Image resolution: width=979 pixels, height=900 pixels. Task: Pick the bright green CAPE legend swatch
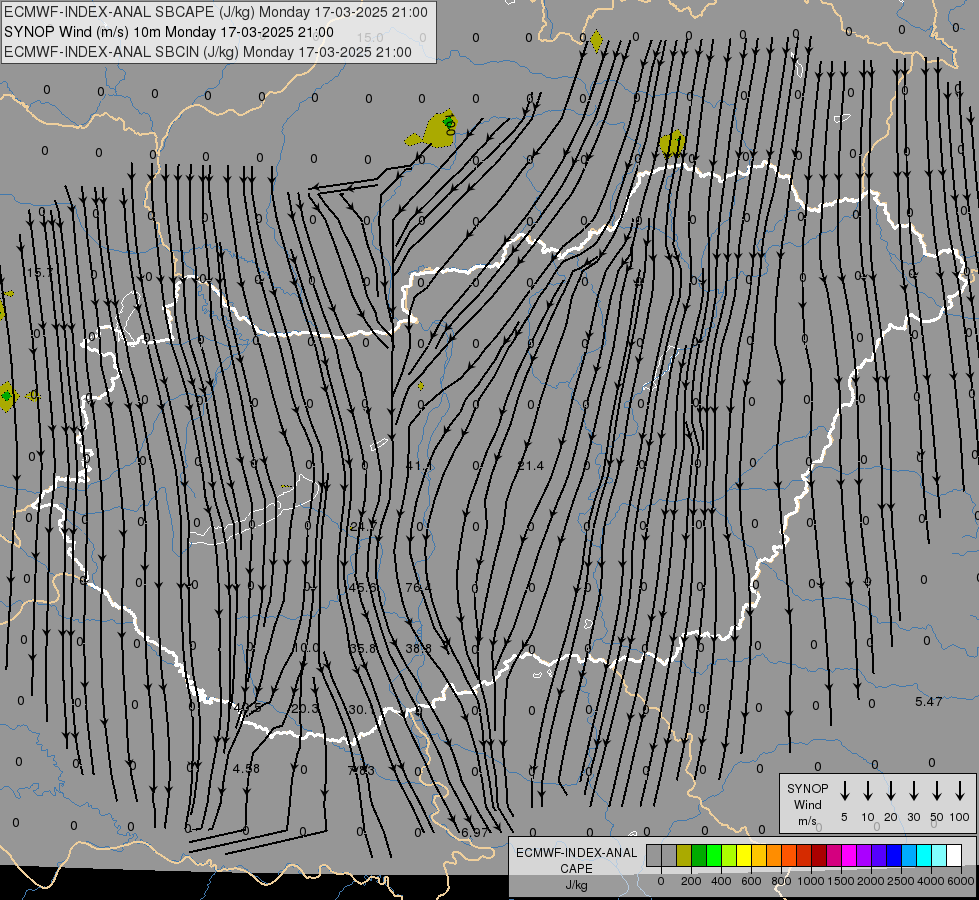click(714, 855)
